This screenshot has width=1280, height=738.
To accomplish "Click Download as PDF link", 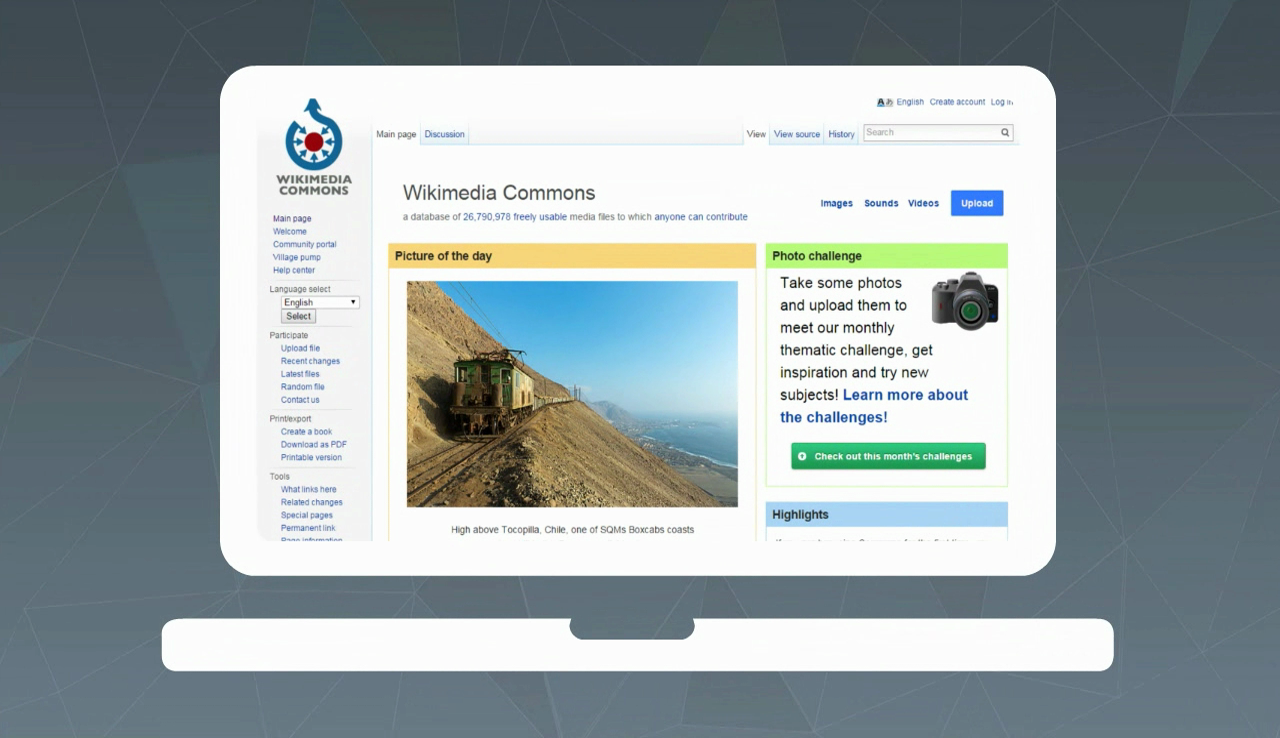I will pyautogui.click(x=314, y=444).
